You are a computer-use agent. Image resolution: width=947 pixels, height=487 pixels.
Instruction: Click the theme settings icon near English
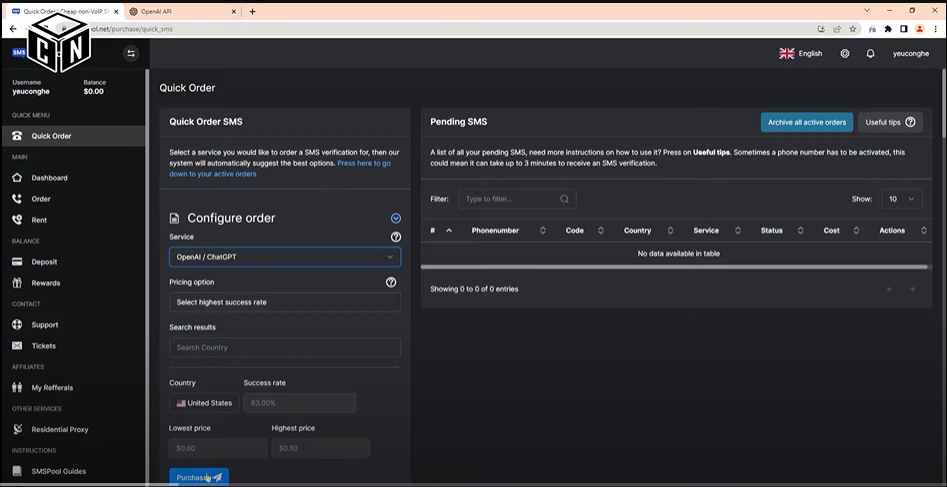point(845,54)
